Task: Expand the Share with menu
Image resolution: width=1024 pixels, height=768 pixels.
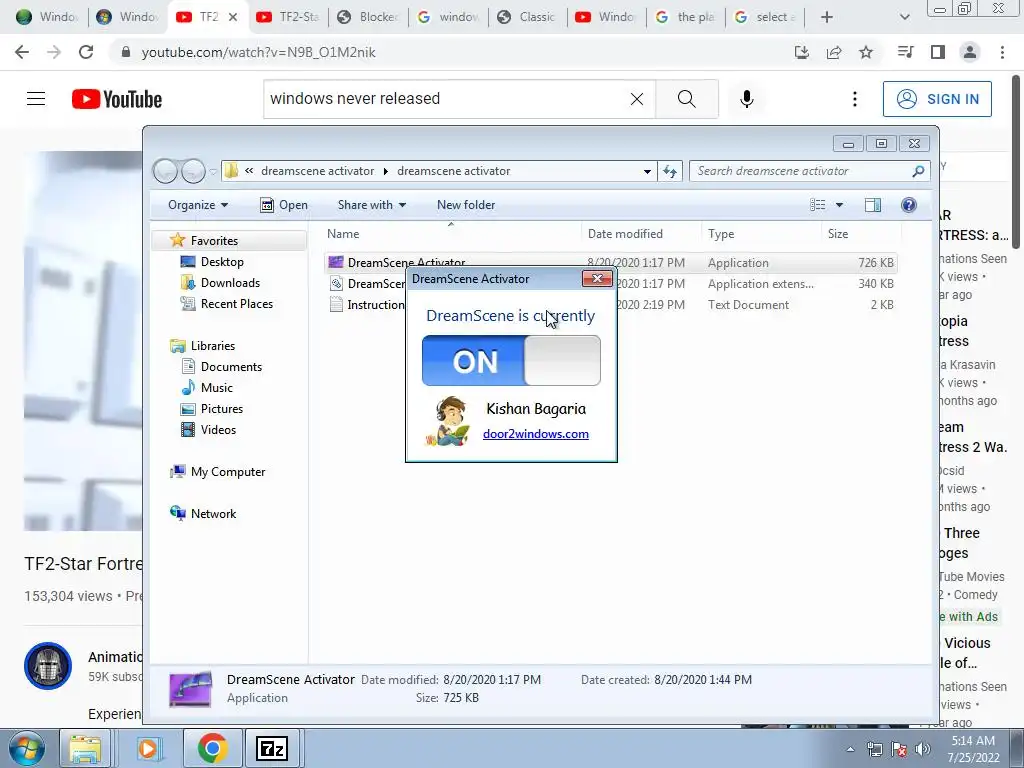Action: [x=372, y=205]
